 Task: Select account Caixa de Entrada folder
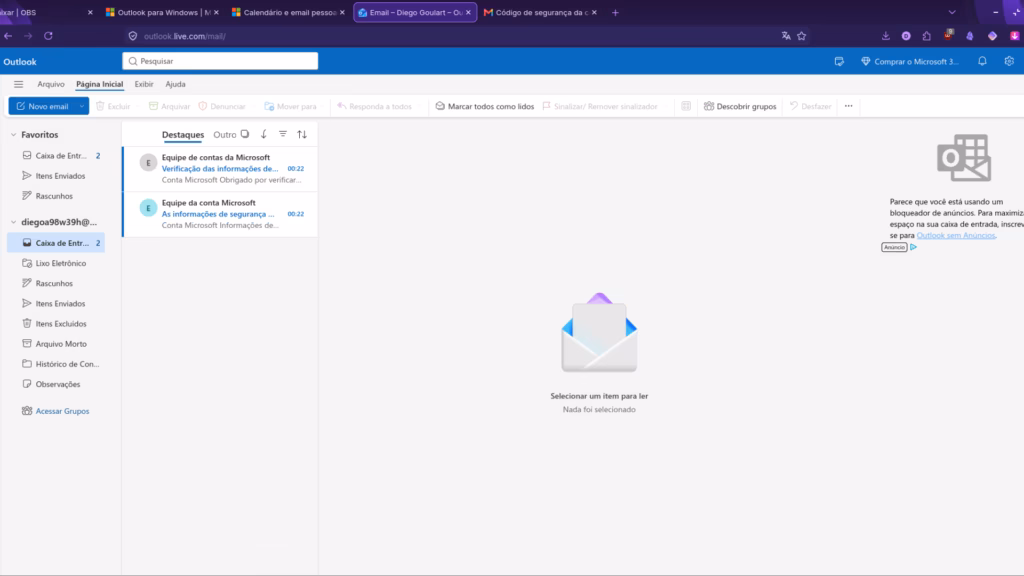(56, 243)
